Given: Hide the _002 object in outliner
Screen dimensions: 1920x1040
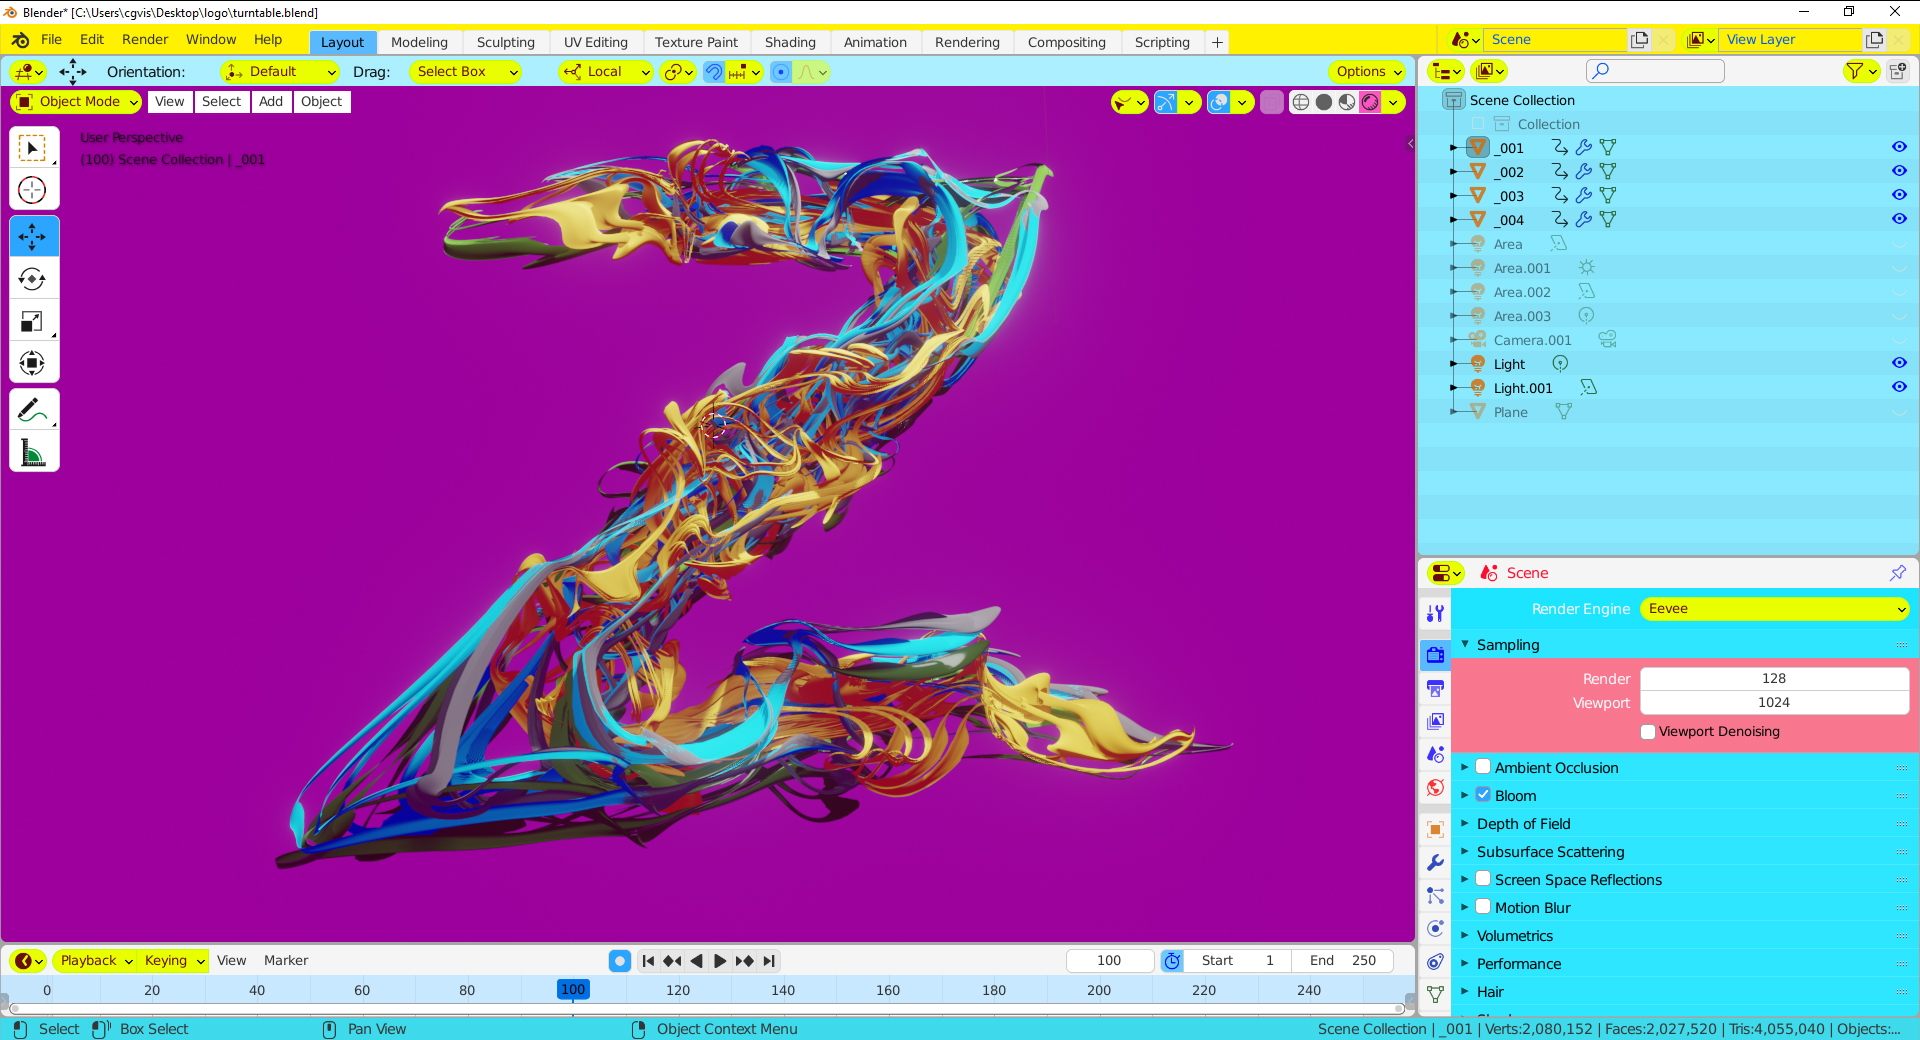Looking at the screenshot, I should tap(1898, 171).
